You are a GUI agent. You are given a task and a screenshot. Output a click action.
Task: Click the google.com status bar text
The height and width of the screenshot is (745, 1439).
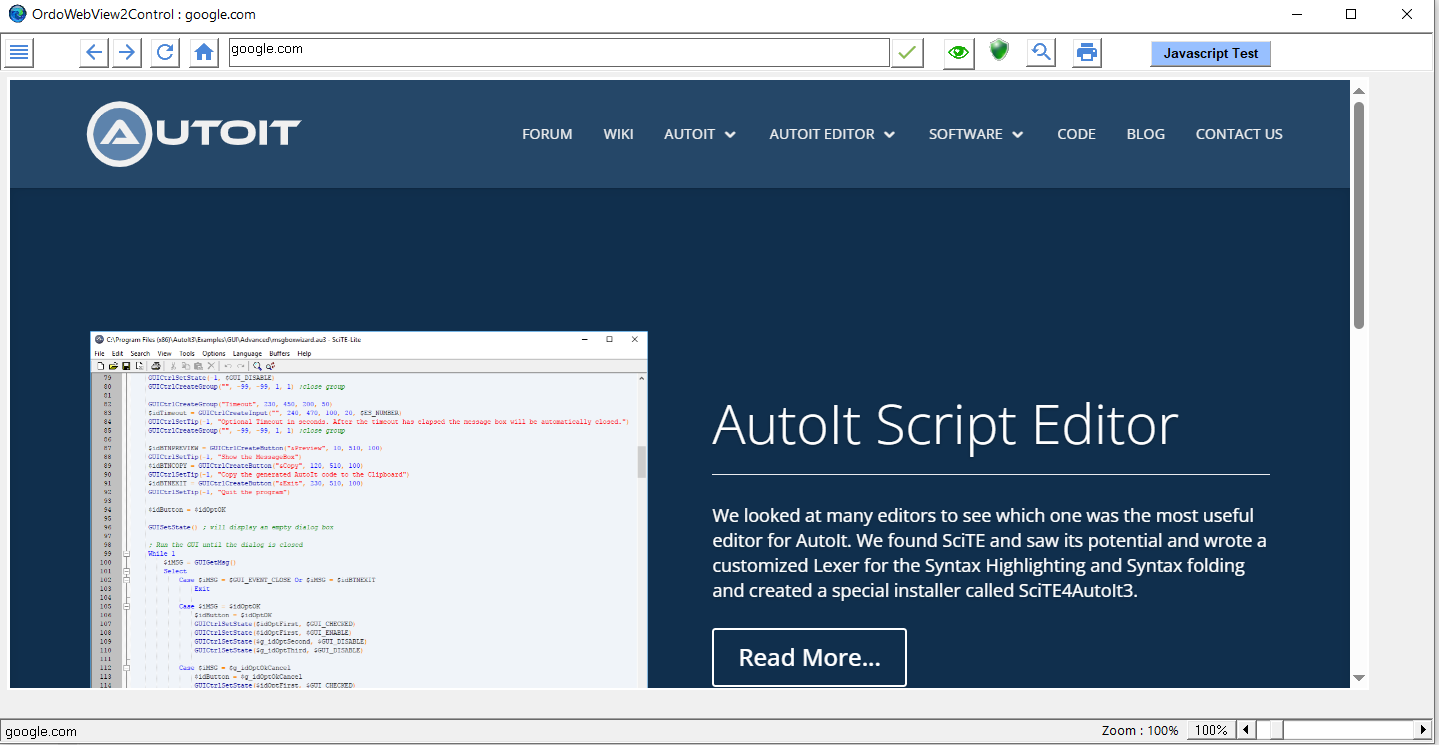coord(42,731)
